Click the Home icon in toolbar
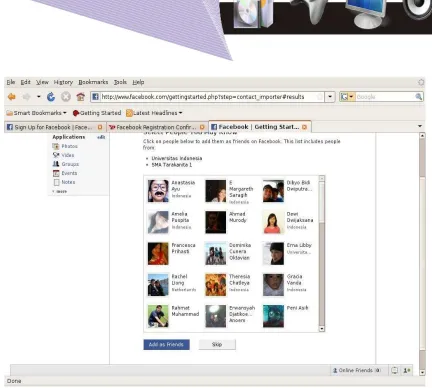Viewport: 432px width, 388px height. tap(81, 97)
